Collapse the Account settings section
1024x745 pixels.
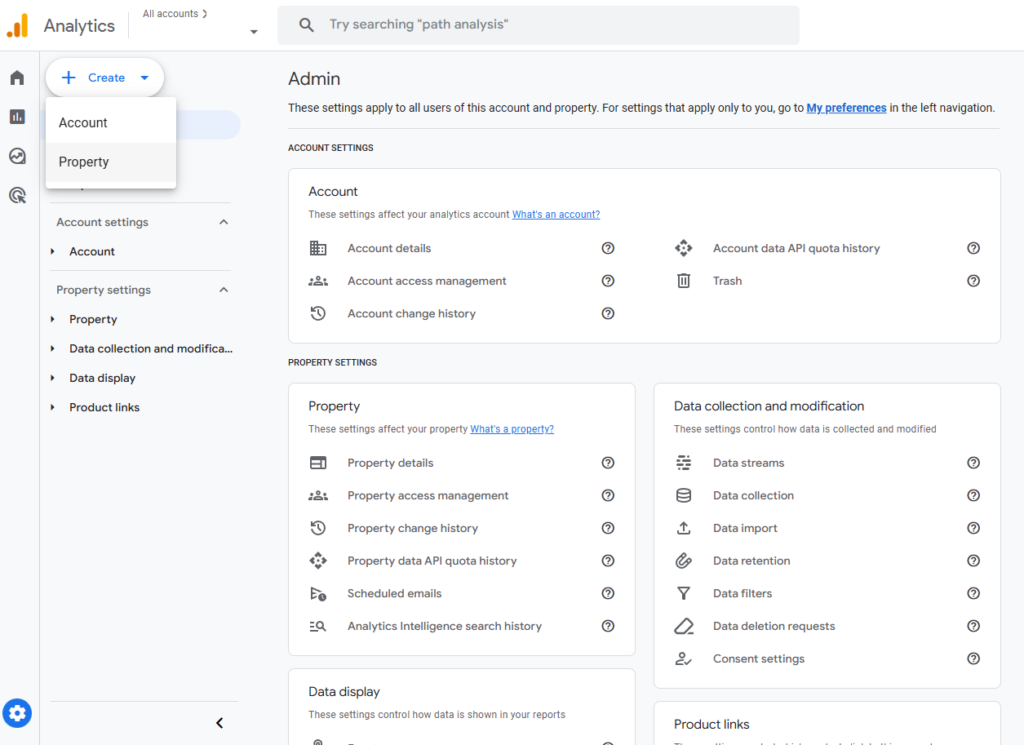point(224,222)
